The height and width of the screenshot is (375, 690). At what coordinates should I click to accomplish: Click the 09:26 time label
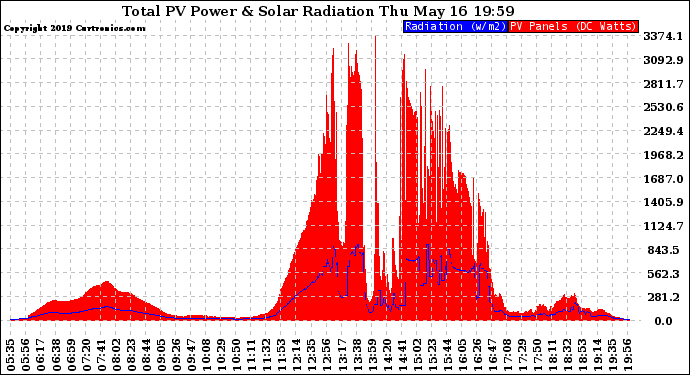176,355
